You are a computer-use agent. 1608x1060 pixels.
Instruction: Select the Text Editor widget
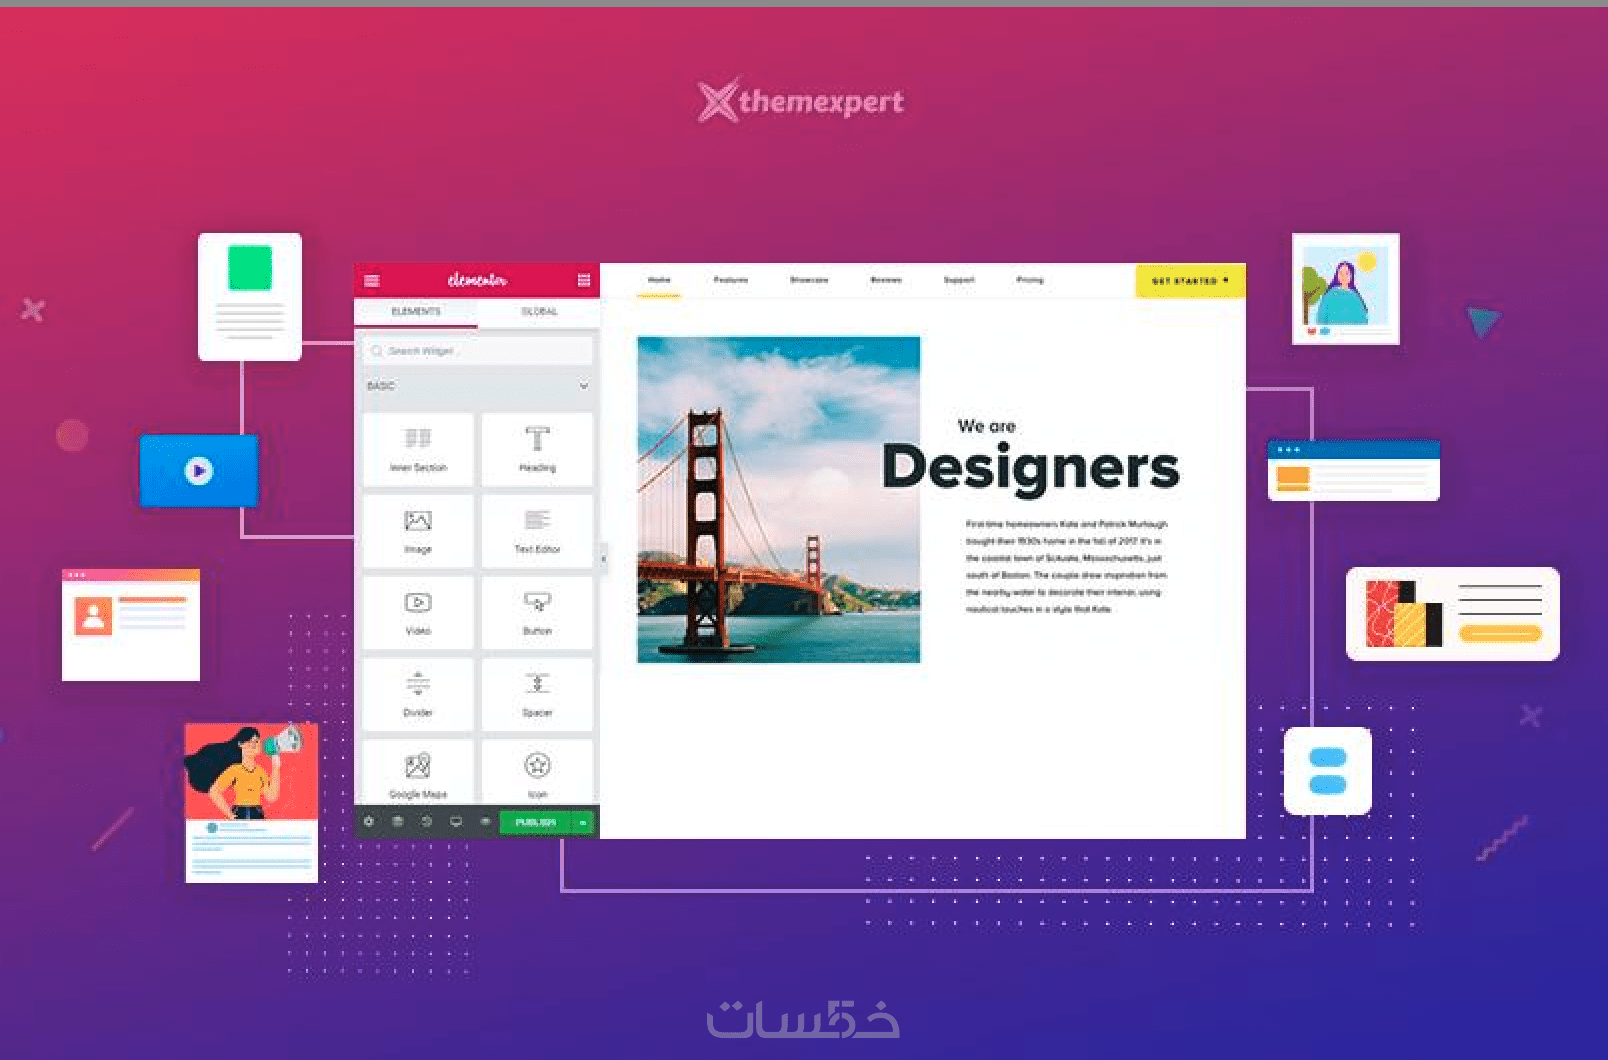tap(537, 531)
